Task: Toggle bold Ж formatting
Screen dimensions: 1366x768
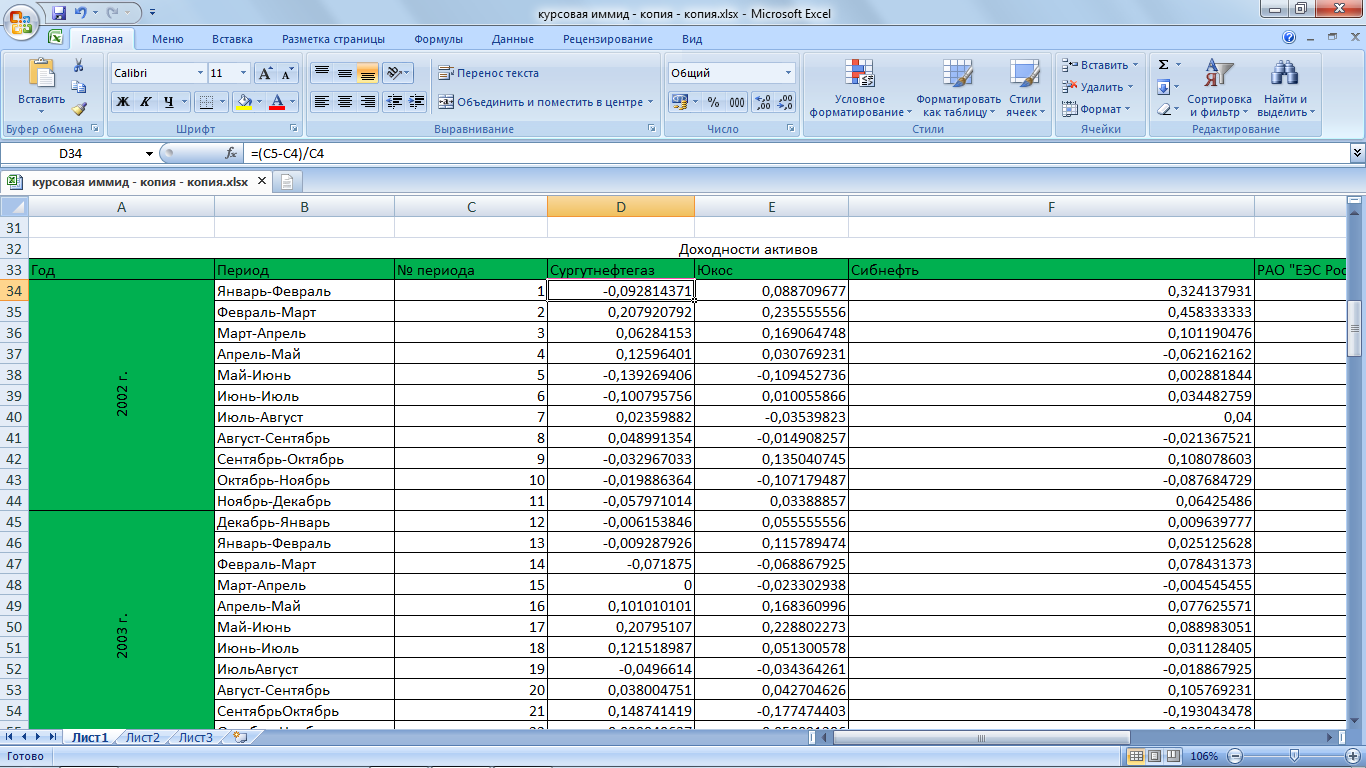Action: pyautogui.click(x=122, y=101)
